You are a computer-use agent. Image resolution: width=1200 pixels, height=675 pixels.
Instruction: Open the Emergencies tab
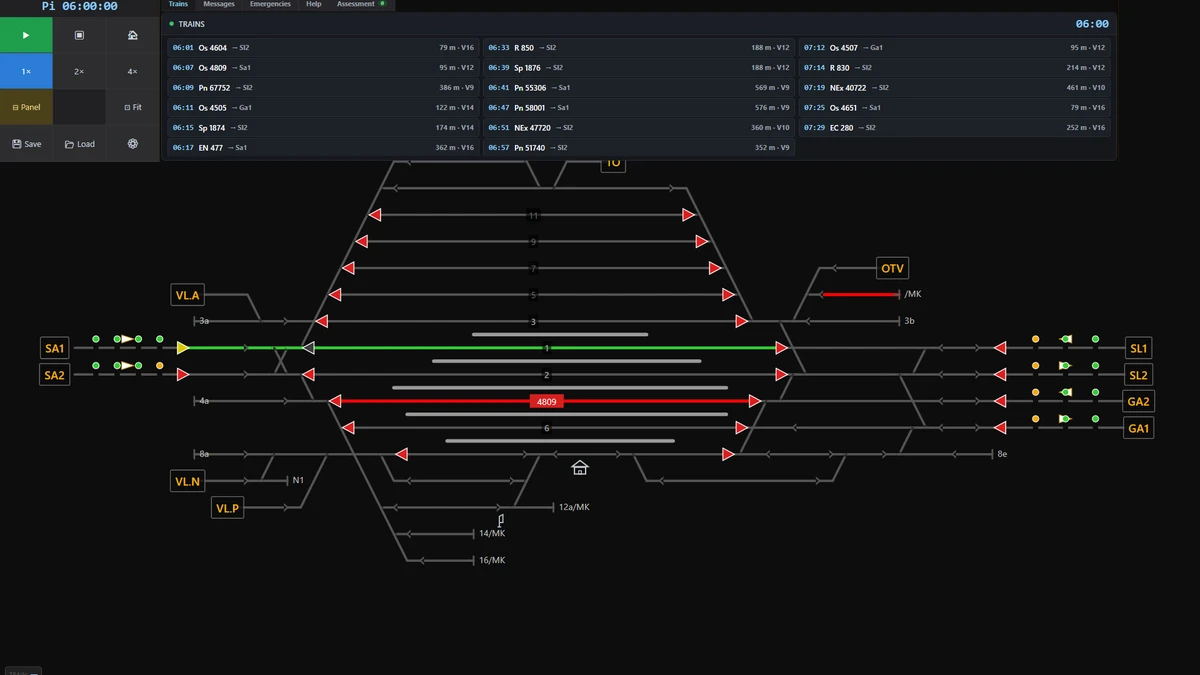coord(270,5)
